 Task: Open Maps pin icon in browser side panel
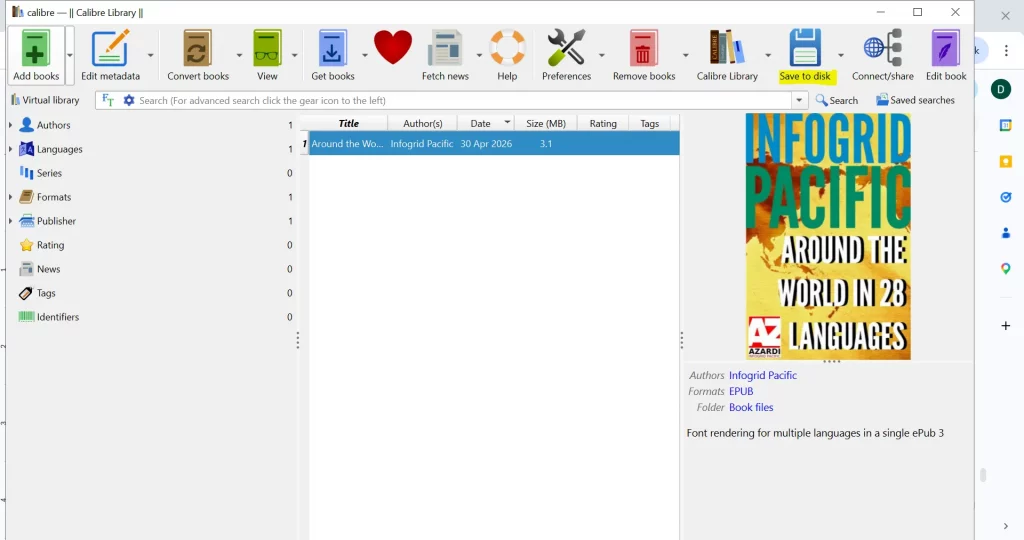tap(1006, 268)
